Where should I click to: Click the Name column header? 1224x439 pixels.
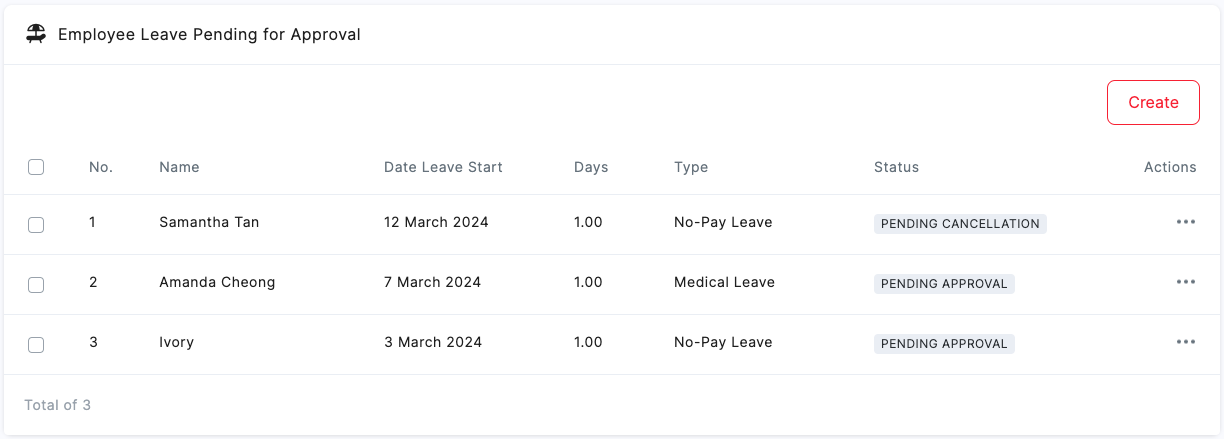click(179, 167)
